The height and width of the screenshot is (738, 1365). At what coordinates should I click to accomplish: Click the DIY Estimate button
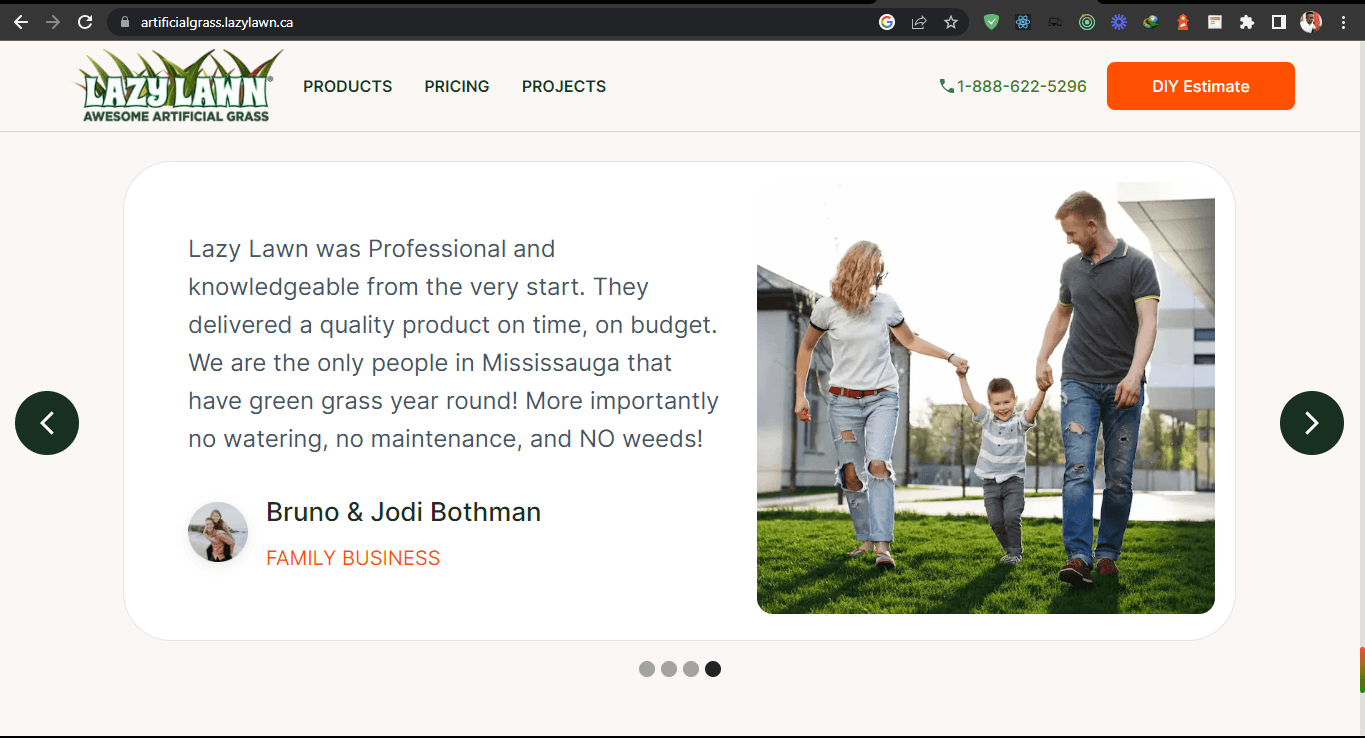[x=1201, y=86]
